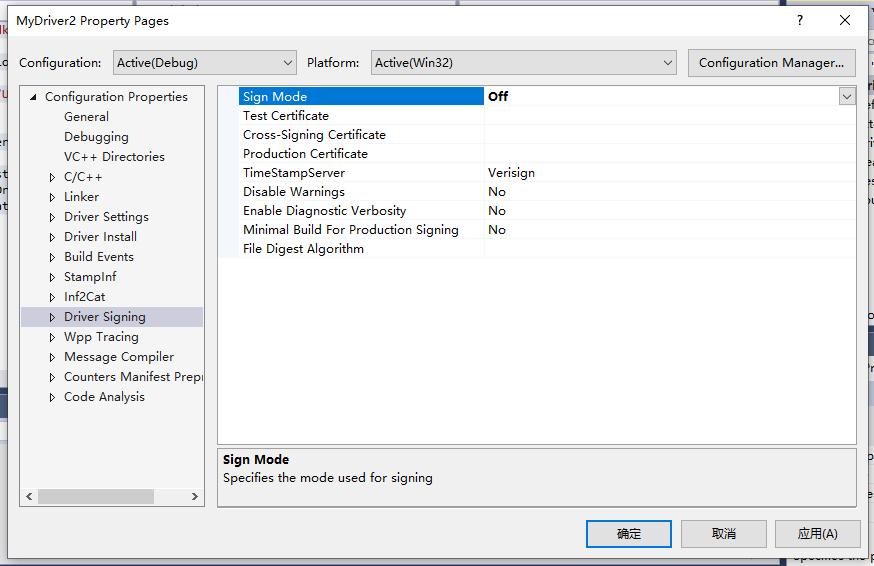Click the tree horizontal scrollbar thumb
This screenshot has height=566, width=874.
pos(96,496)
